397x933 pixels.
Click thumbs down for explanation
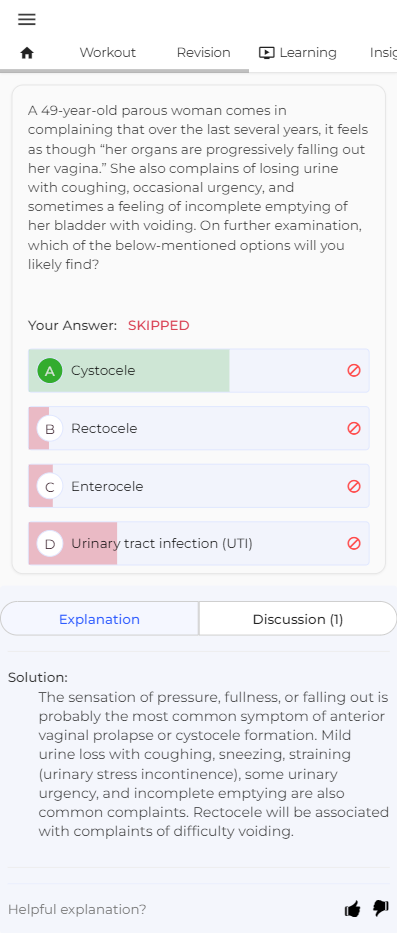coord(380,909)
